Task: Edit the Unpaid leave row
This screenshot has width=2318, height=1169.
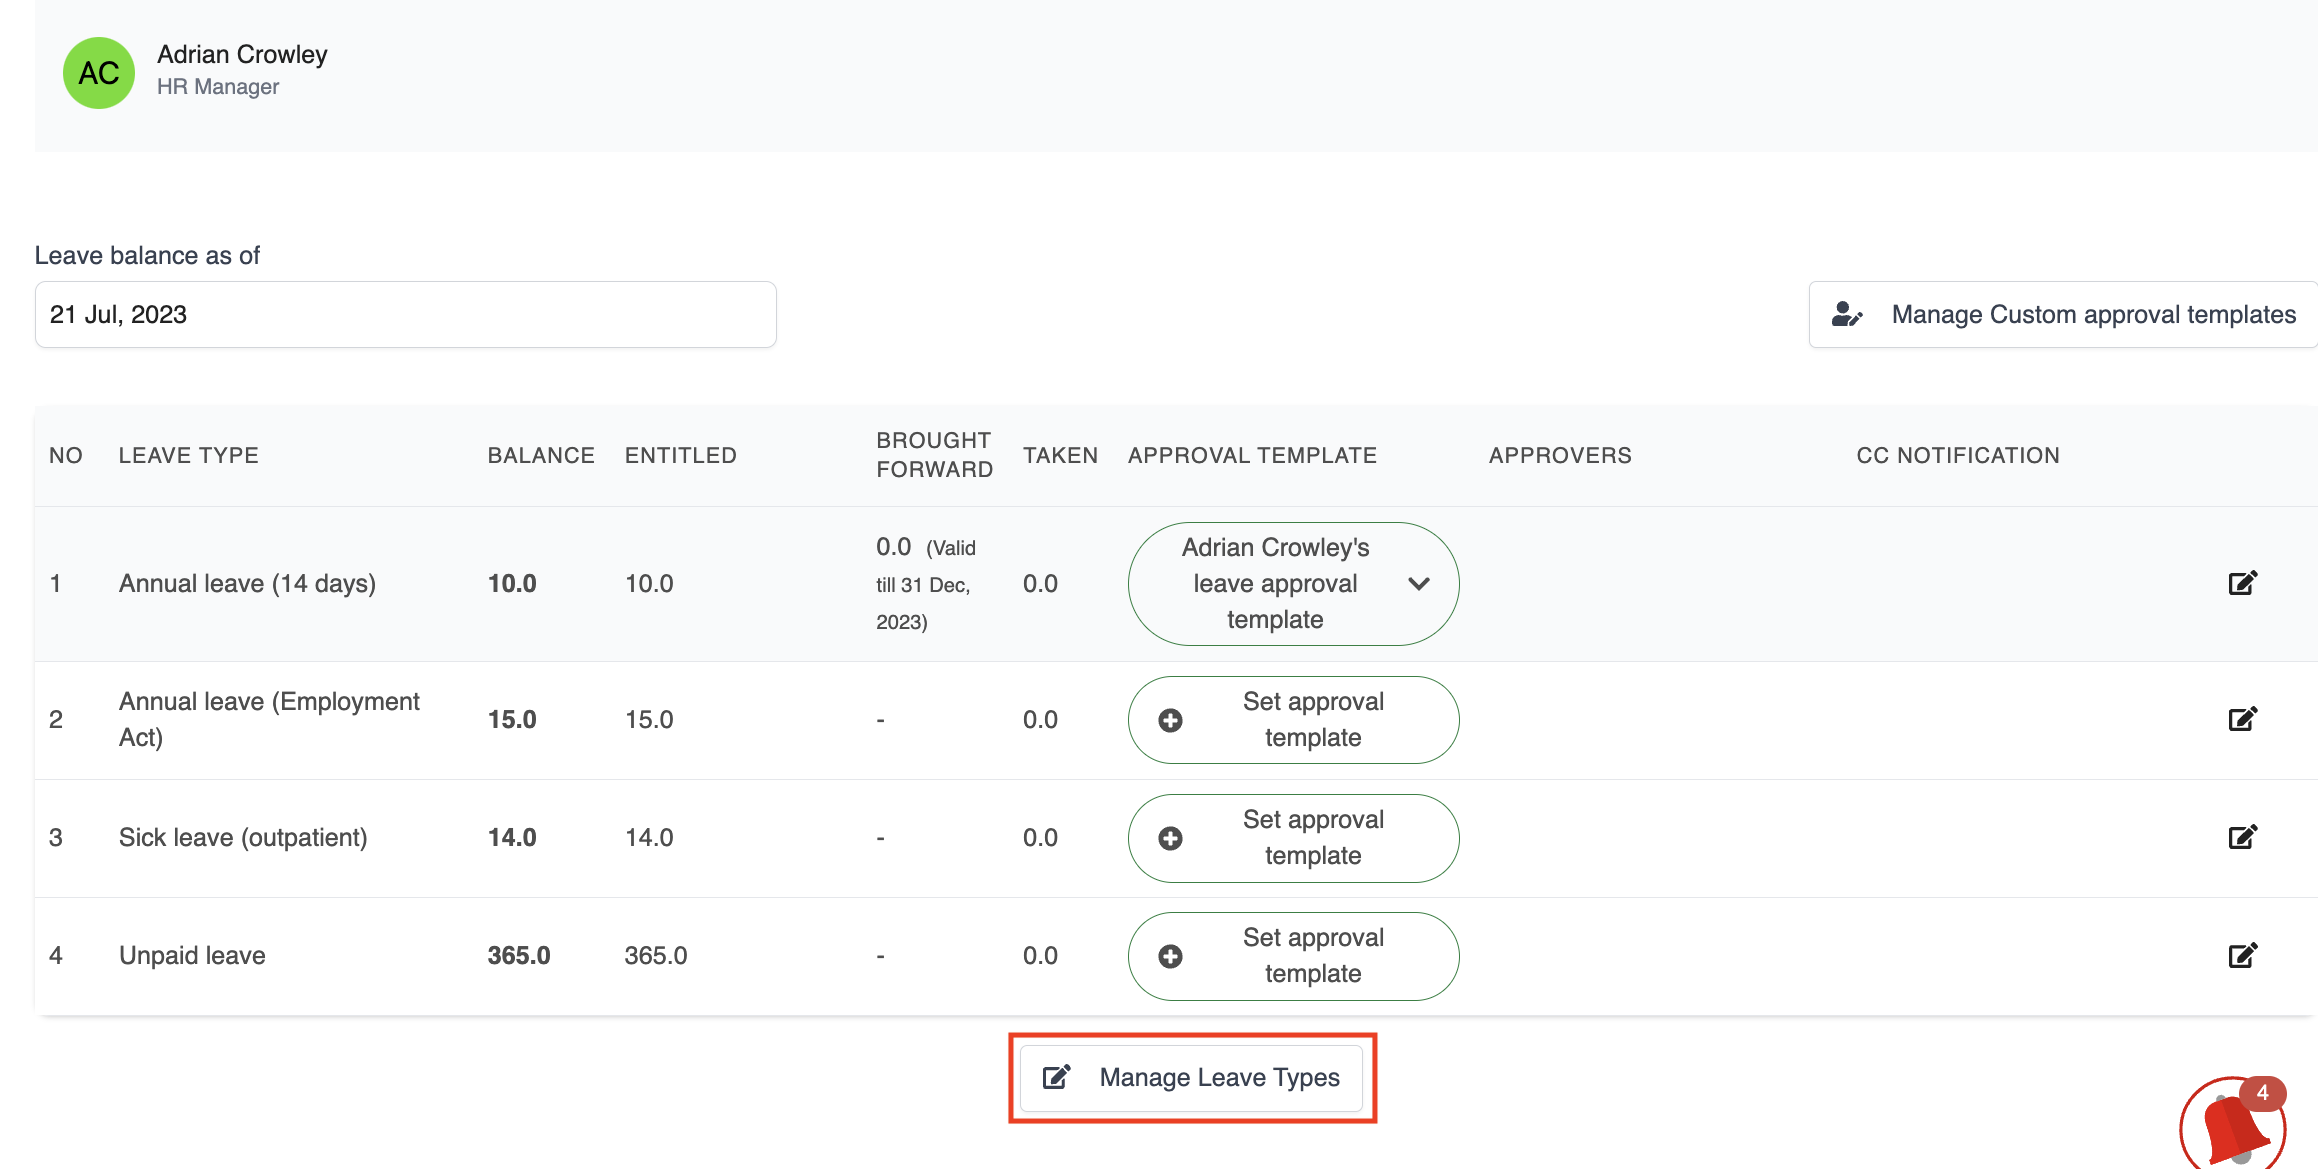Action: coord(2242,955)
